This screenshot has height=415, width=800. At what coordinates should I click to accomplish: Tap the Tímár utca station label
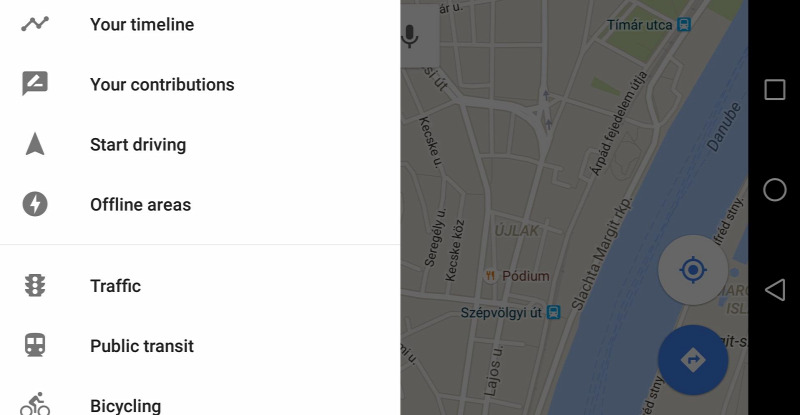pos(648,25)
